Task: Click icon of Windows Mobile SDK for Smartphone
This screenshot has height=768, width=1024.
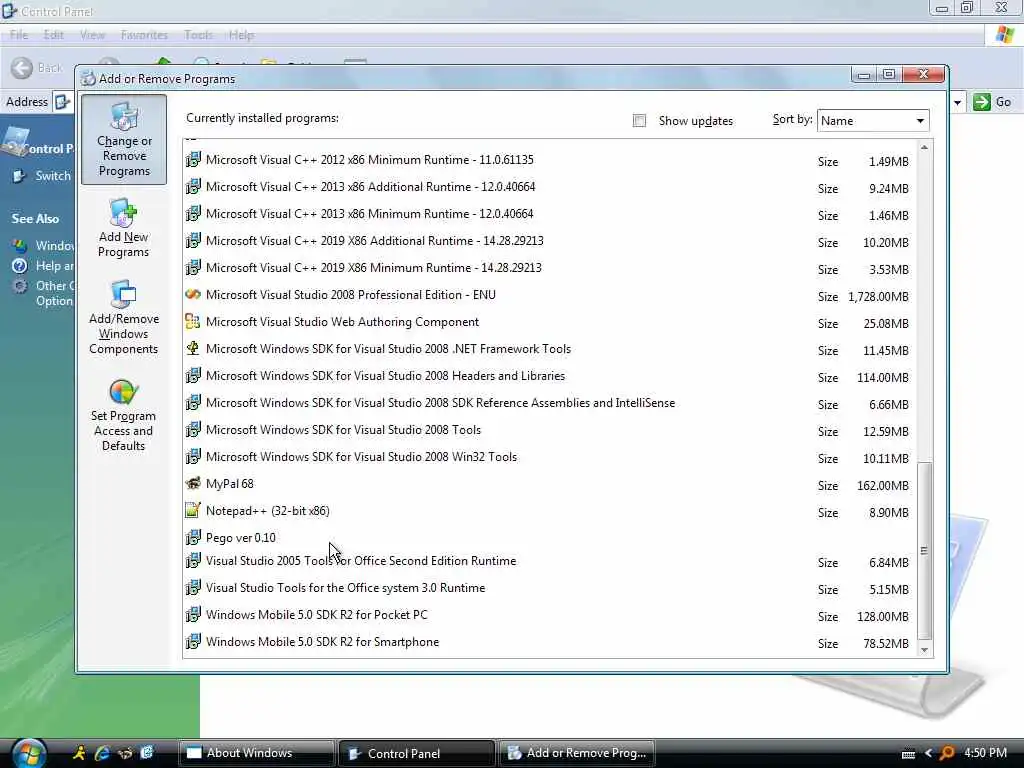Action: coord(193,642)
